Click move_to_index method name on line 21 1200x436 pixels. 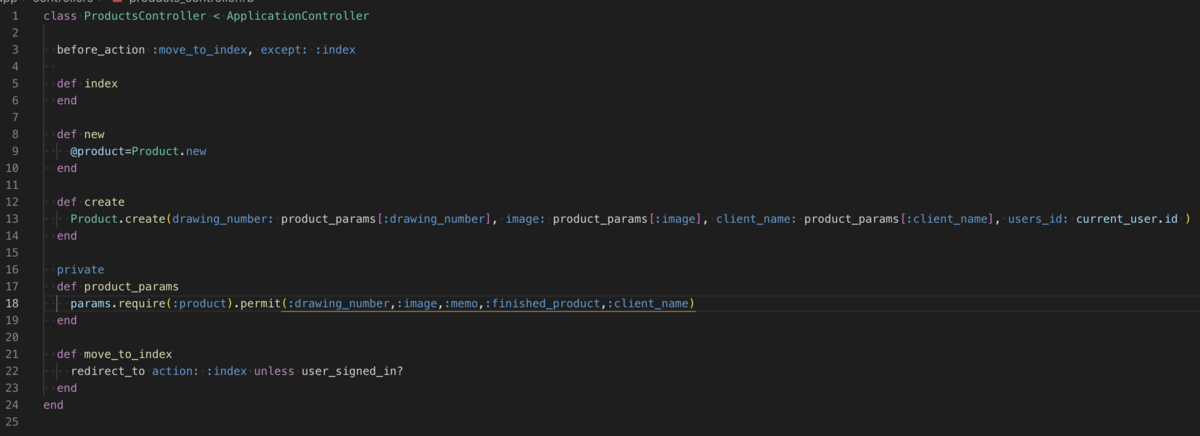128,354
